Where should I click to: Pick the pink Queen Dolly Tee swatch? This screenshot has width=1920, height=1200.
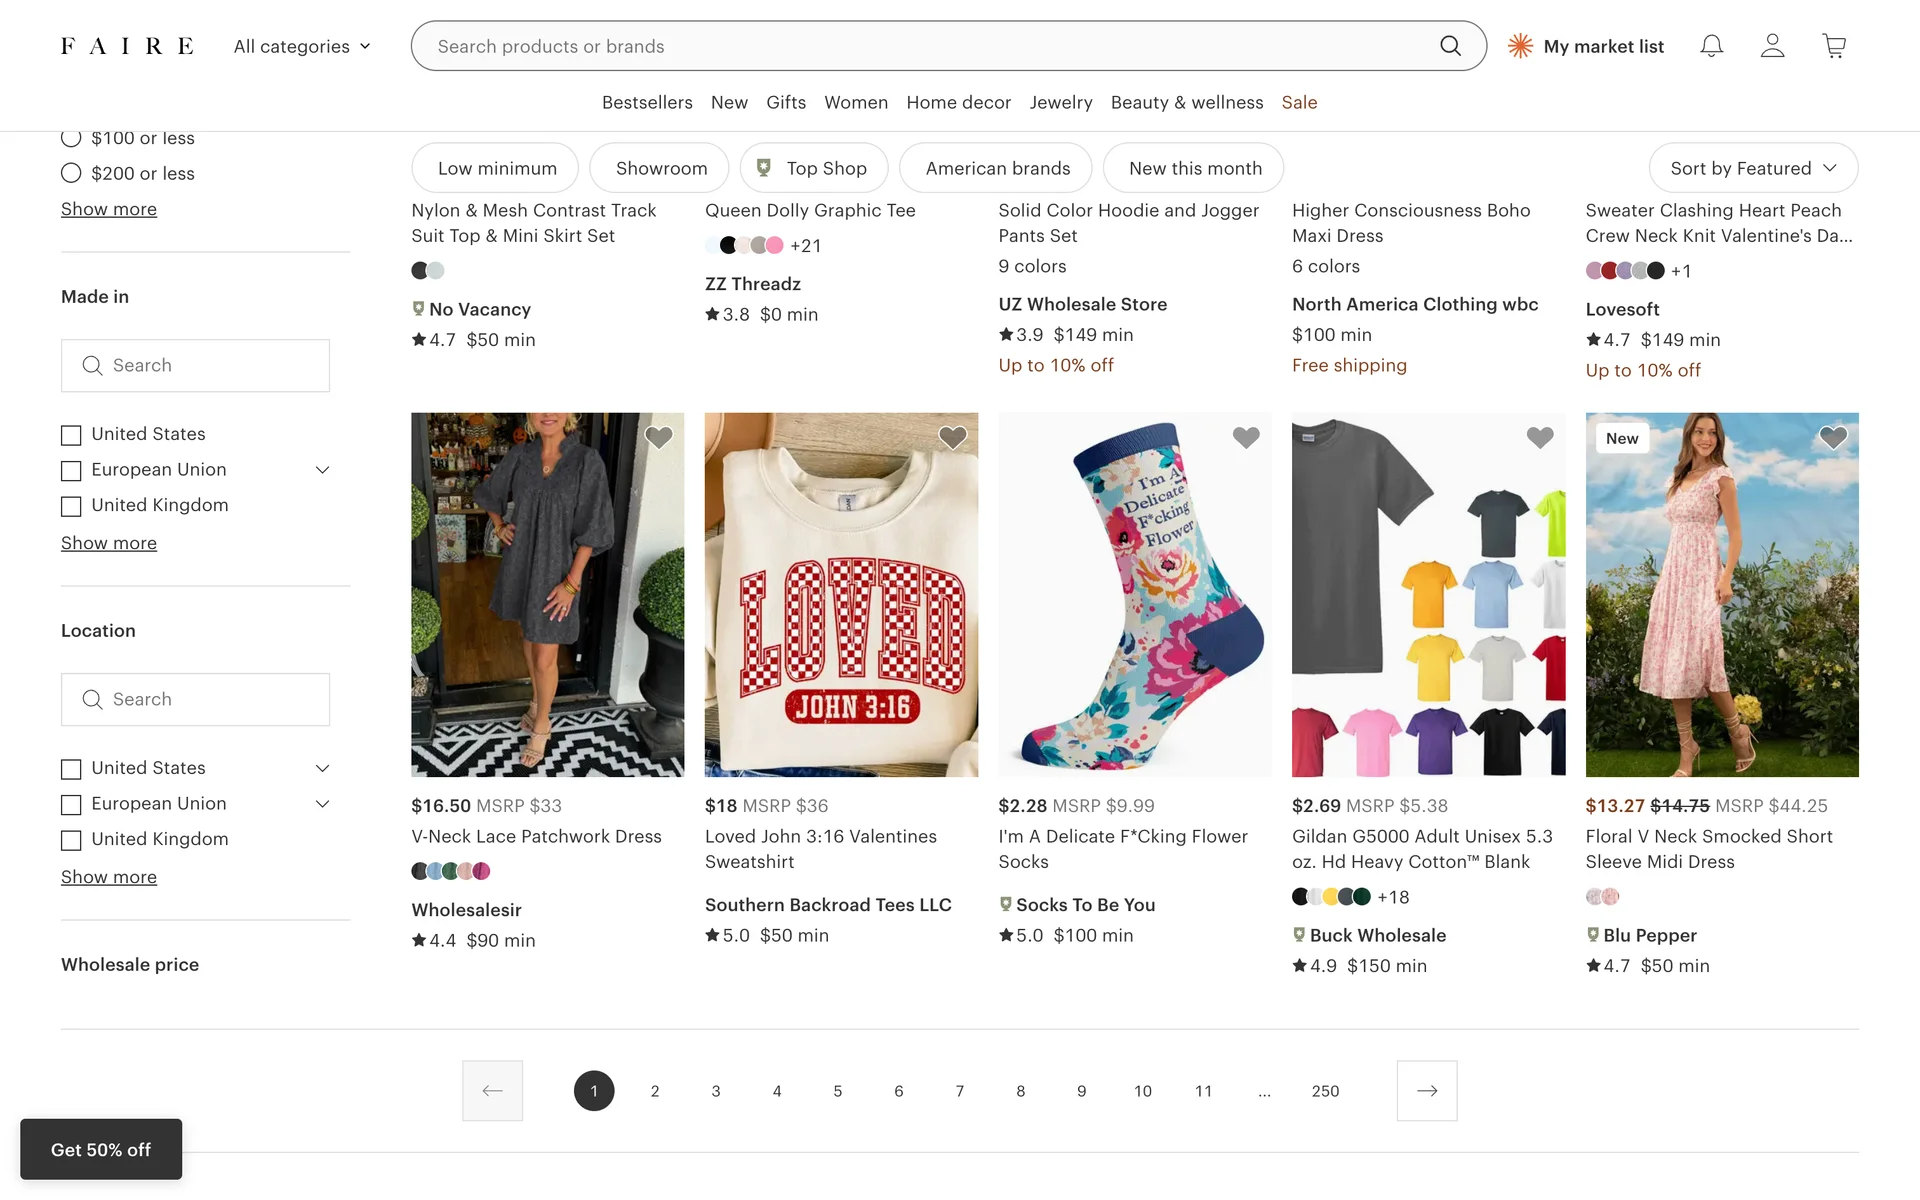pos(775,245)
